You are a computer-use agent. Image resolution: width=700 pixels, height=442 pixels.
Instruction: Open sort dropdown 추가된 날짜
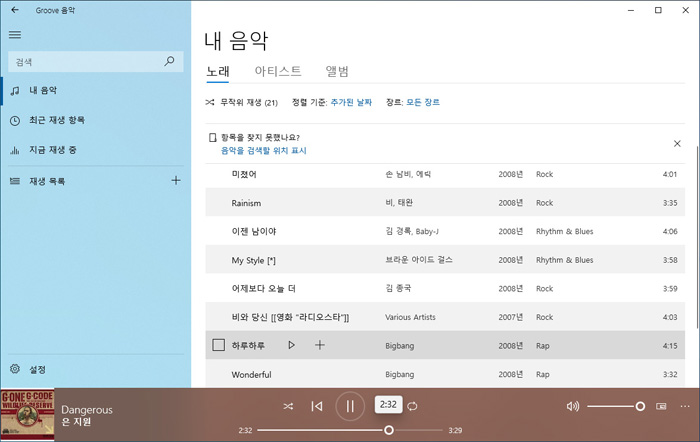point(351,103)
